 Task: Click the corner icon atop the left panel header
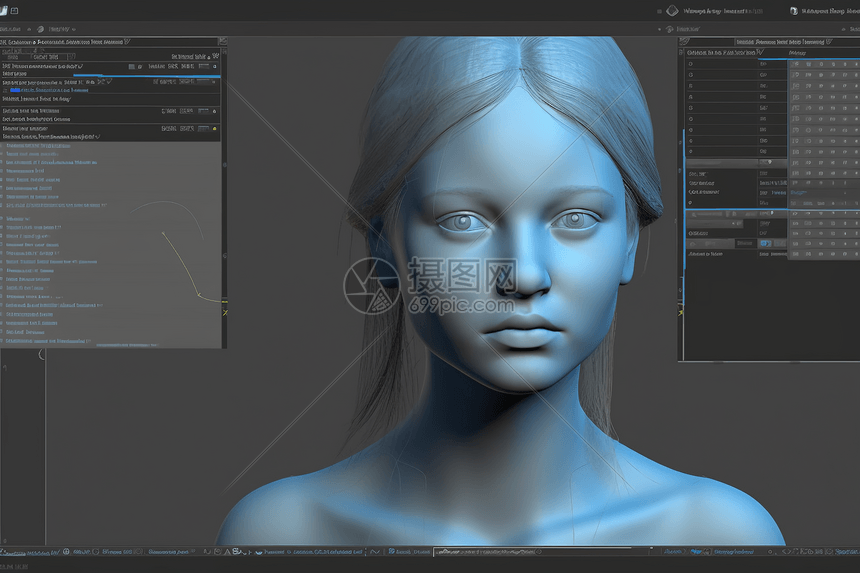click(x=222, y=42)
